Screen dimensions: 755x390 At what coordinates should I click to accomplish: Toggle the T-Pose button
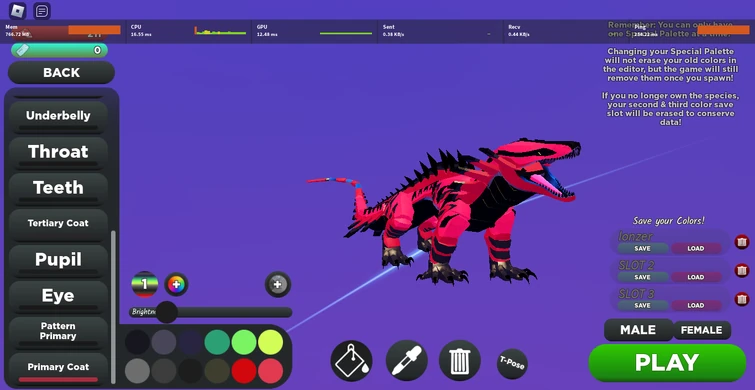pyautogui.click(x=512, y=364)
